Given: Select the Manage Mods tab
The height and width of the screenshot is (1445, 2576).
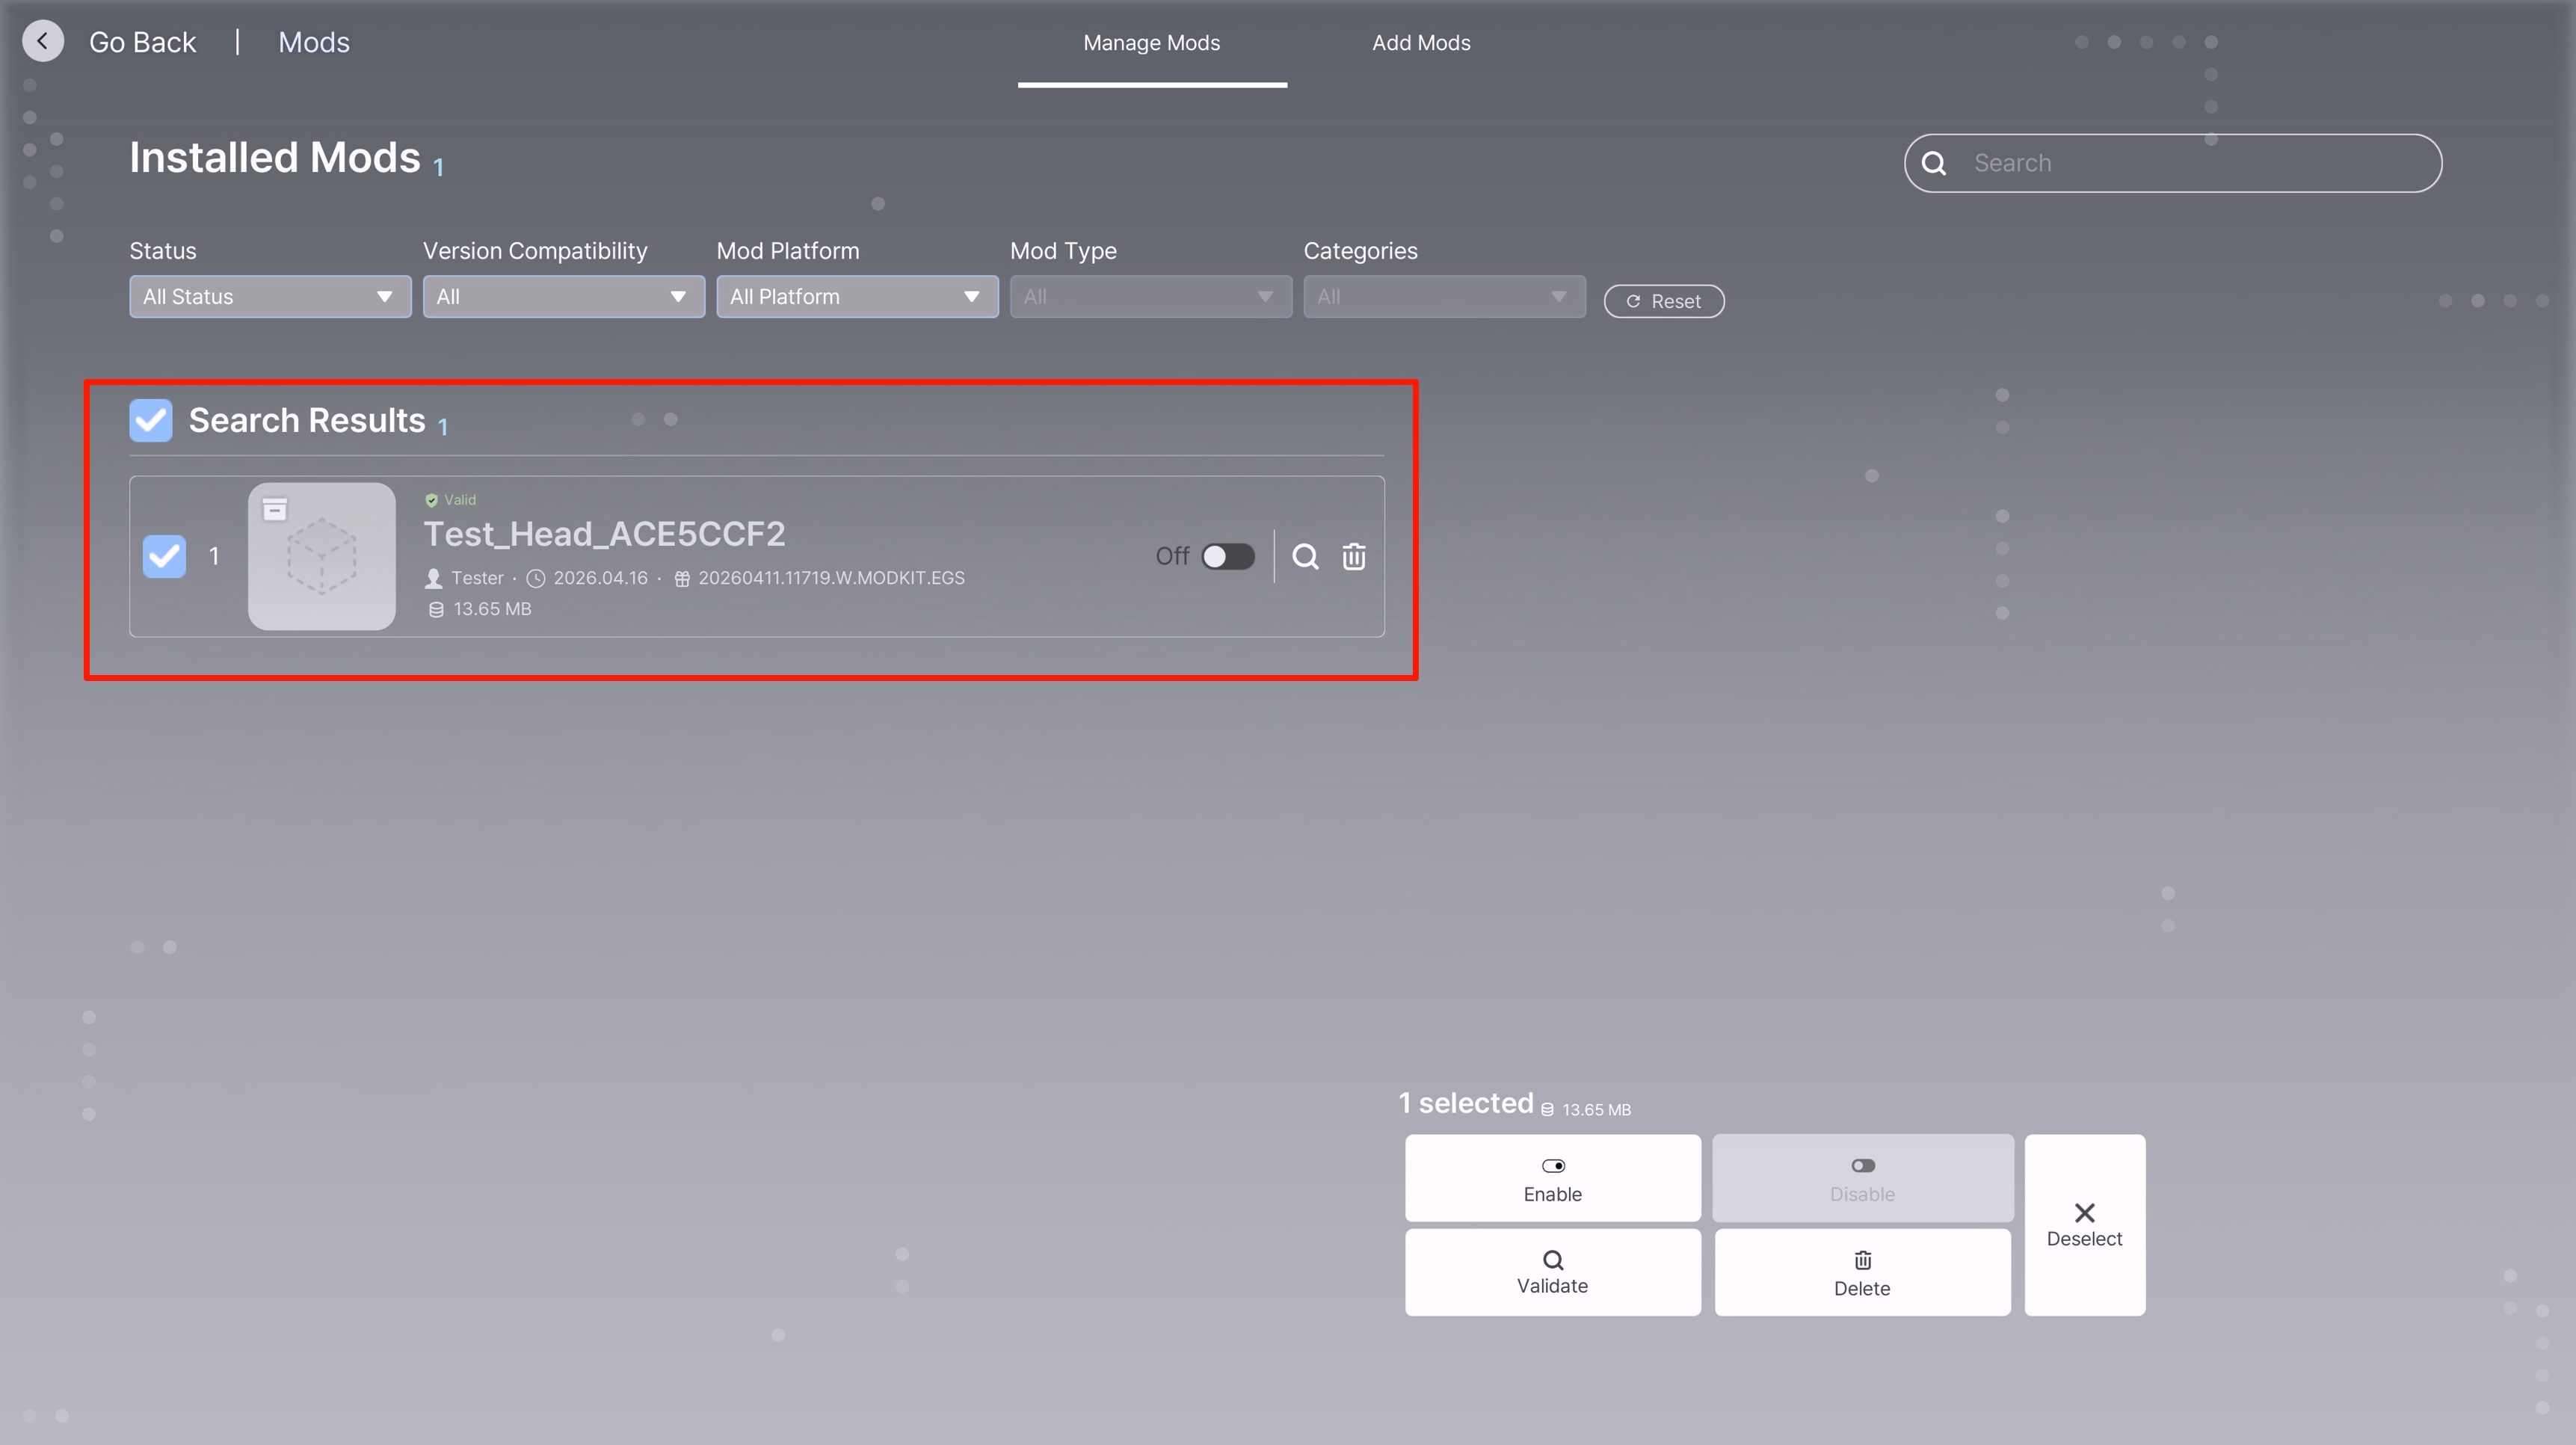Looking at the screenshot, I should 1151,43.
